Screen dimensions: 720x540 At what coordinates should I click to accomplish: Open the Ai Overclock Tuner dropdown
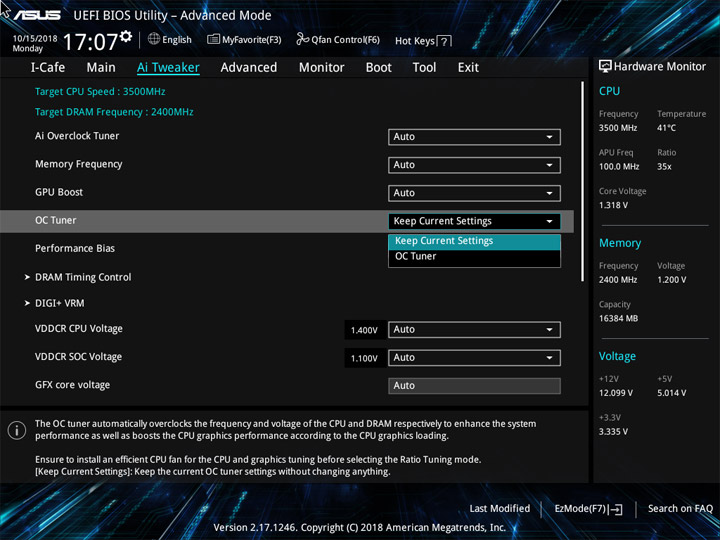click(474, 137)
